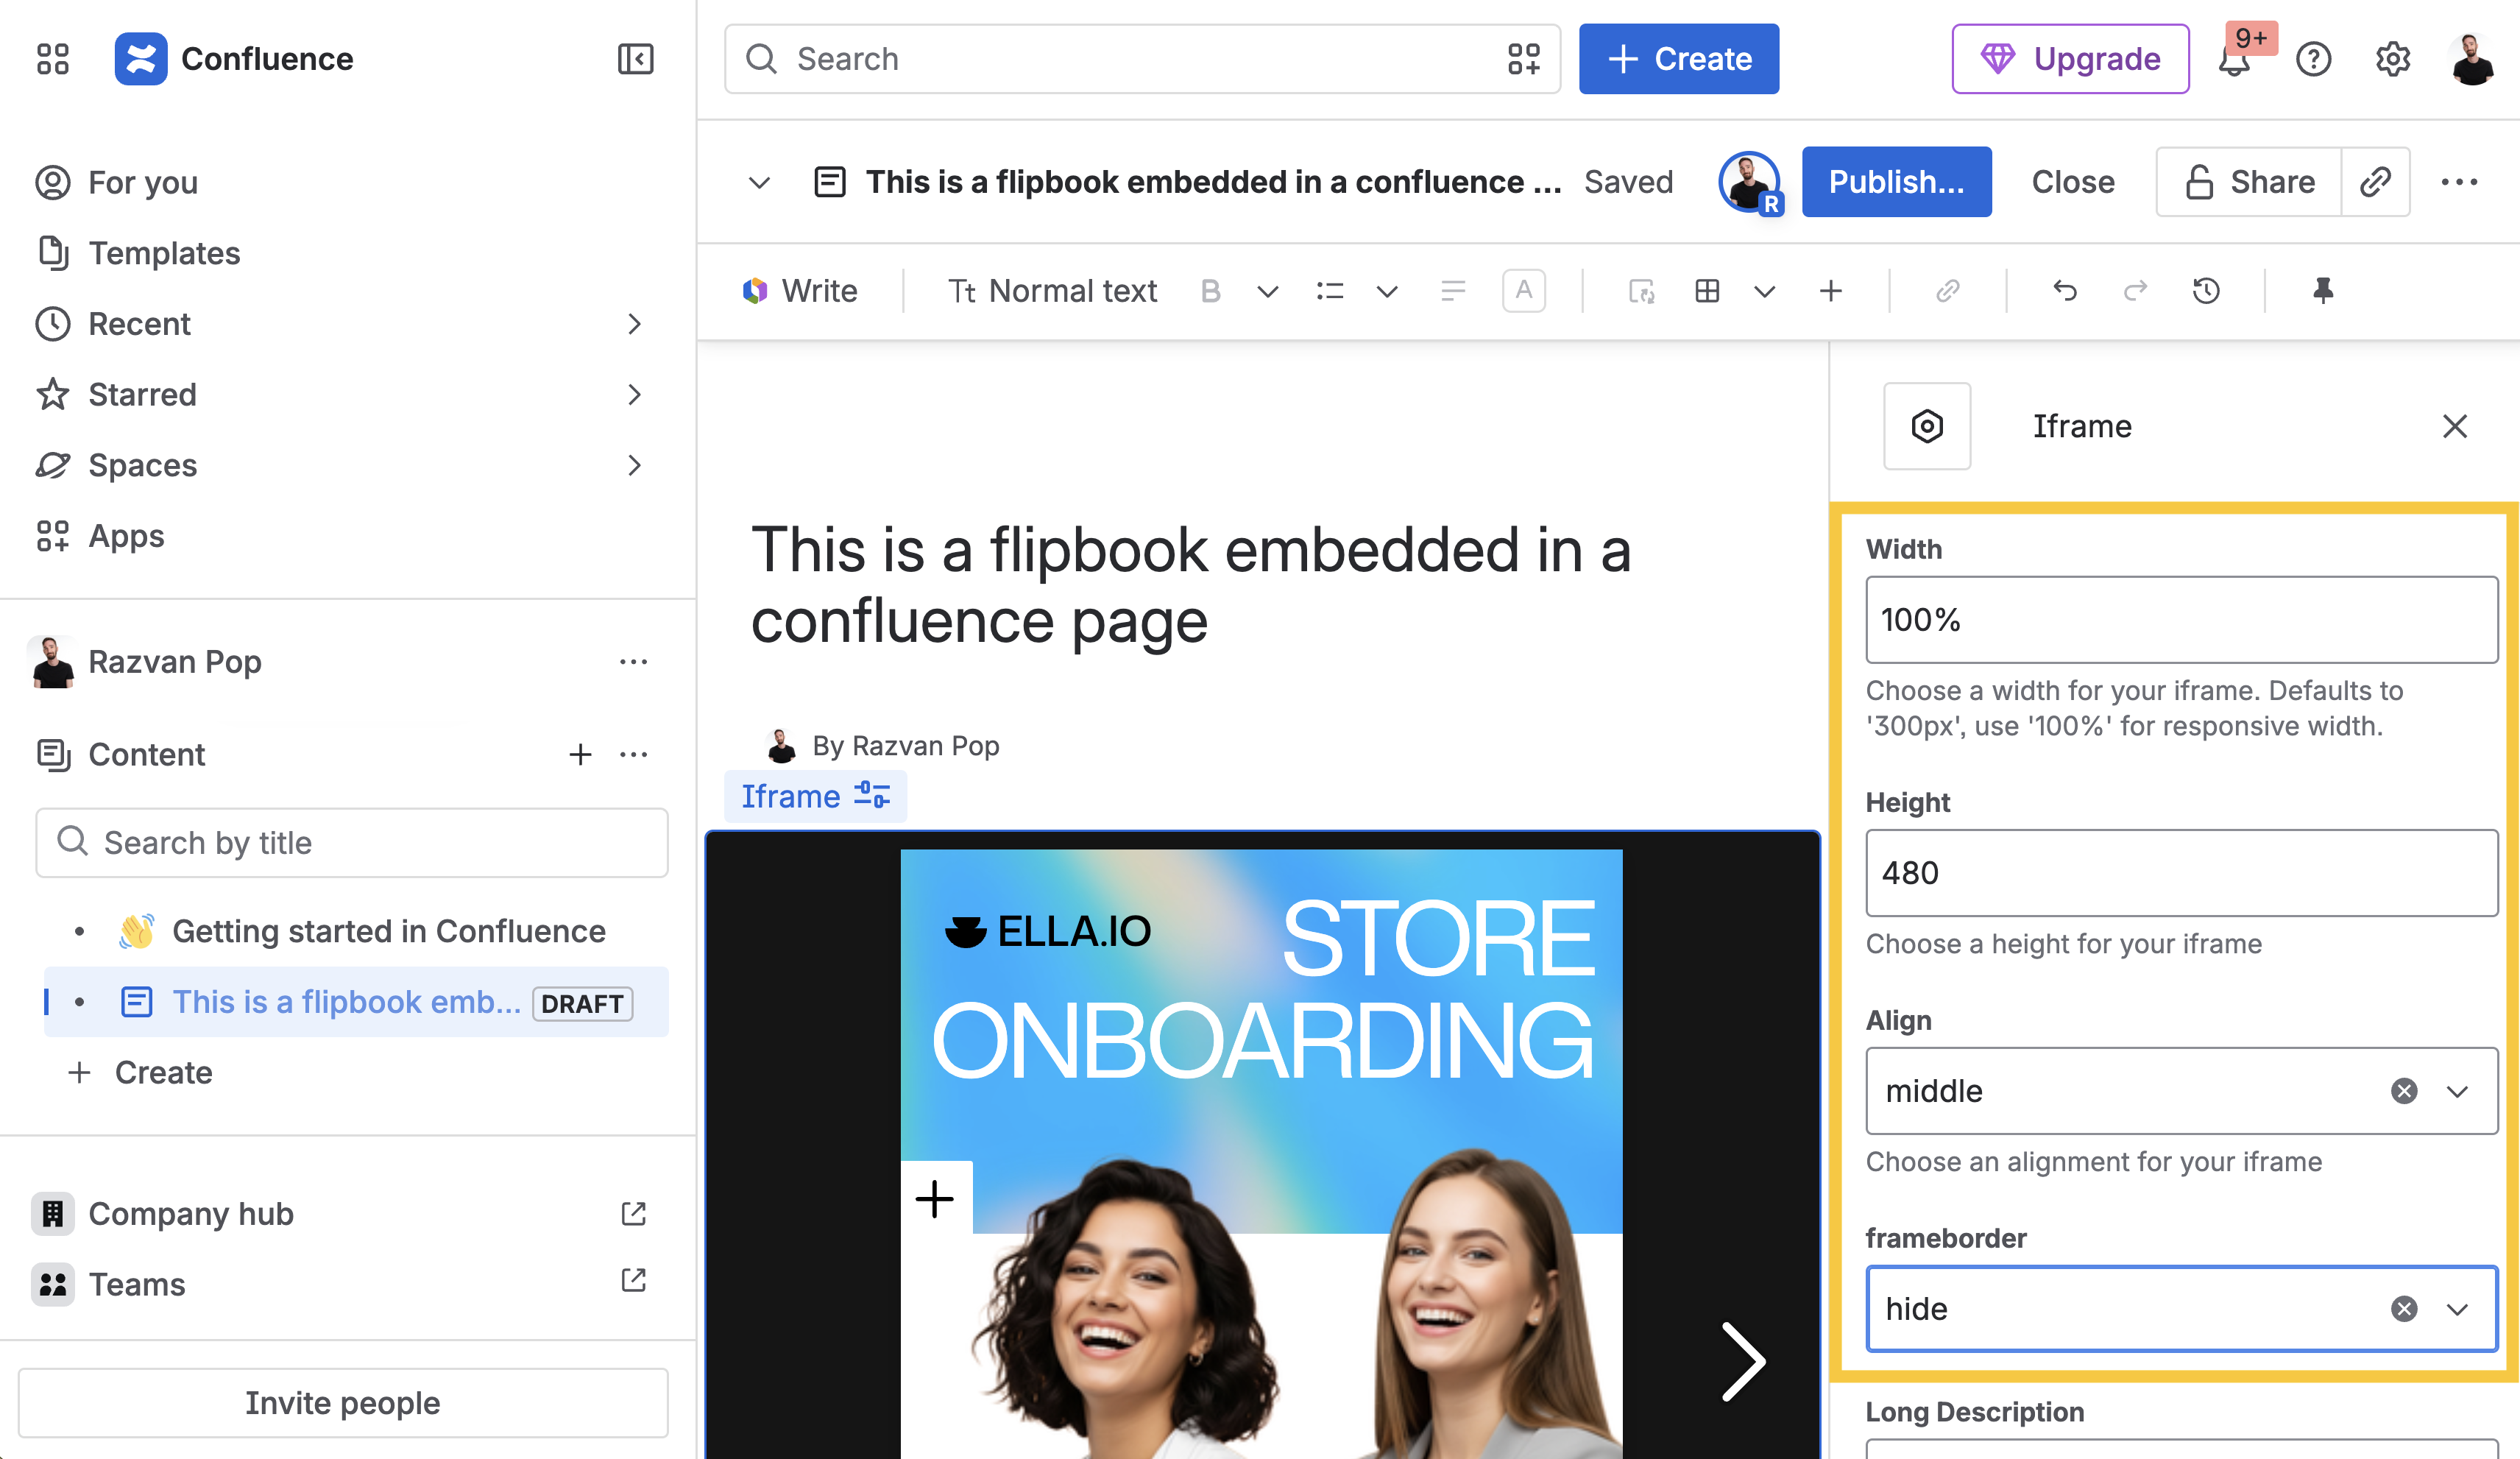
Task: Copy link with the chain icon next to Share
Action: pos(2375,182)
